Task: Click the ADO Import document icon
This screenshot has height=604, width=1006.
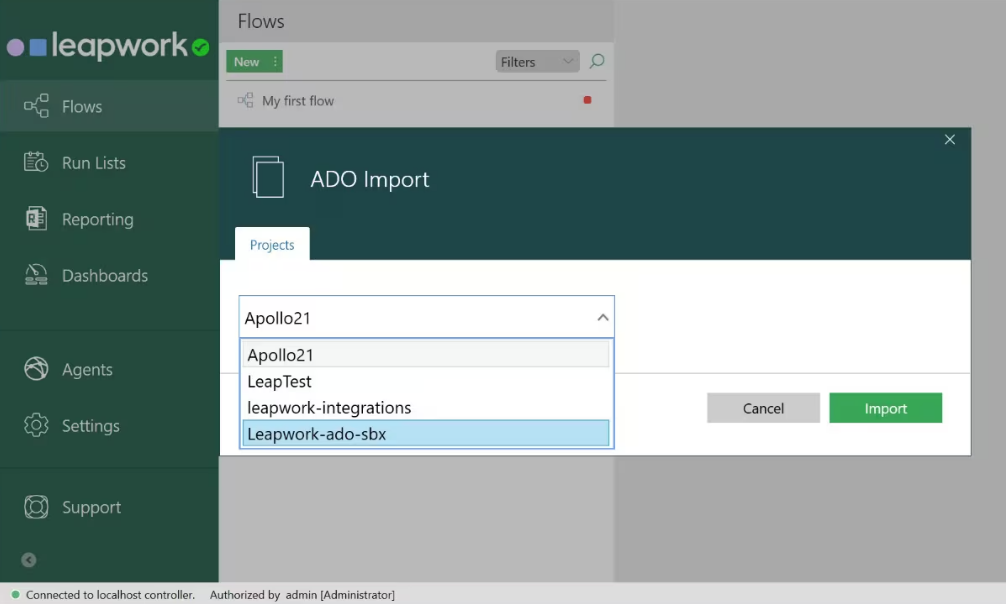Action: (x=267, y=177)
